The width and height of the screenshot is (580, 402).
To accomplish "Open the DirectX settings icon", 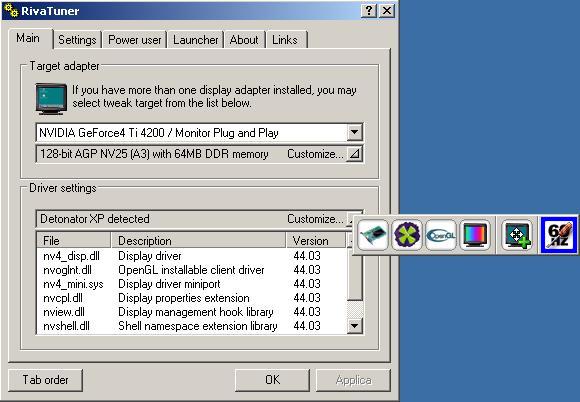I will point(407,235).
